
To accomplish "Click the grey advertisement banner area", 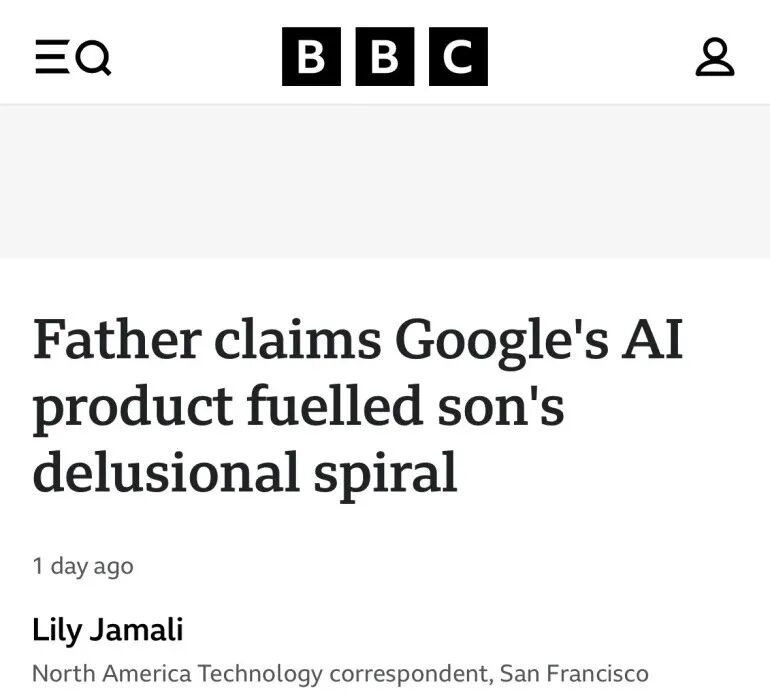I will click(x=385, y=181).
